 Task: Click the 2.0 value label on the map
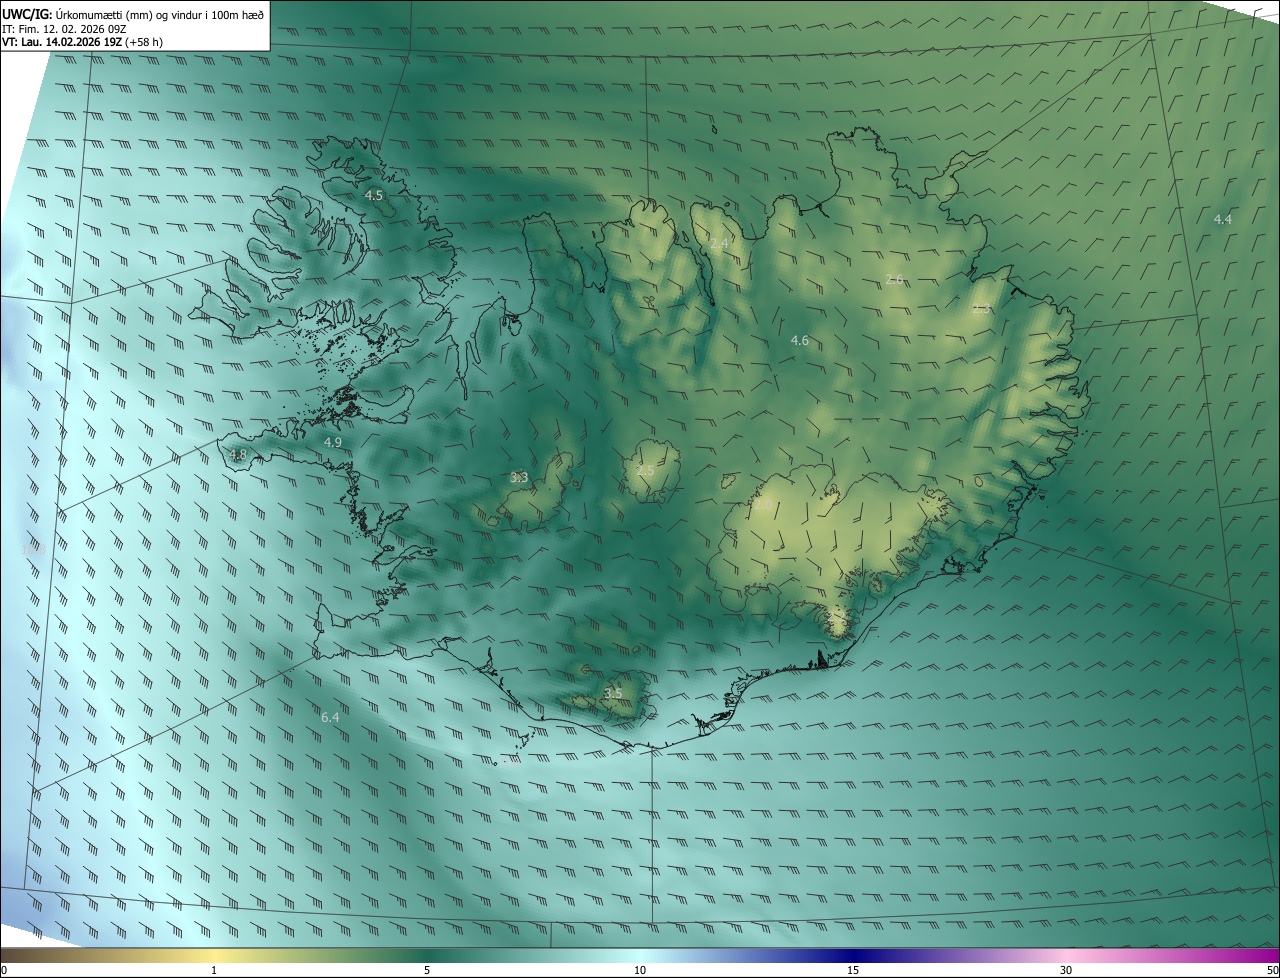[x=763, y=505]
